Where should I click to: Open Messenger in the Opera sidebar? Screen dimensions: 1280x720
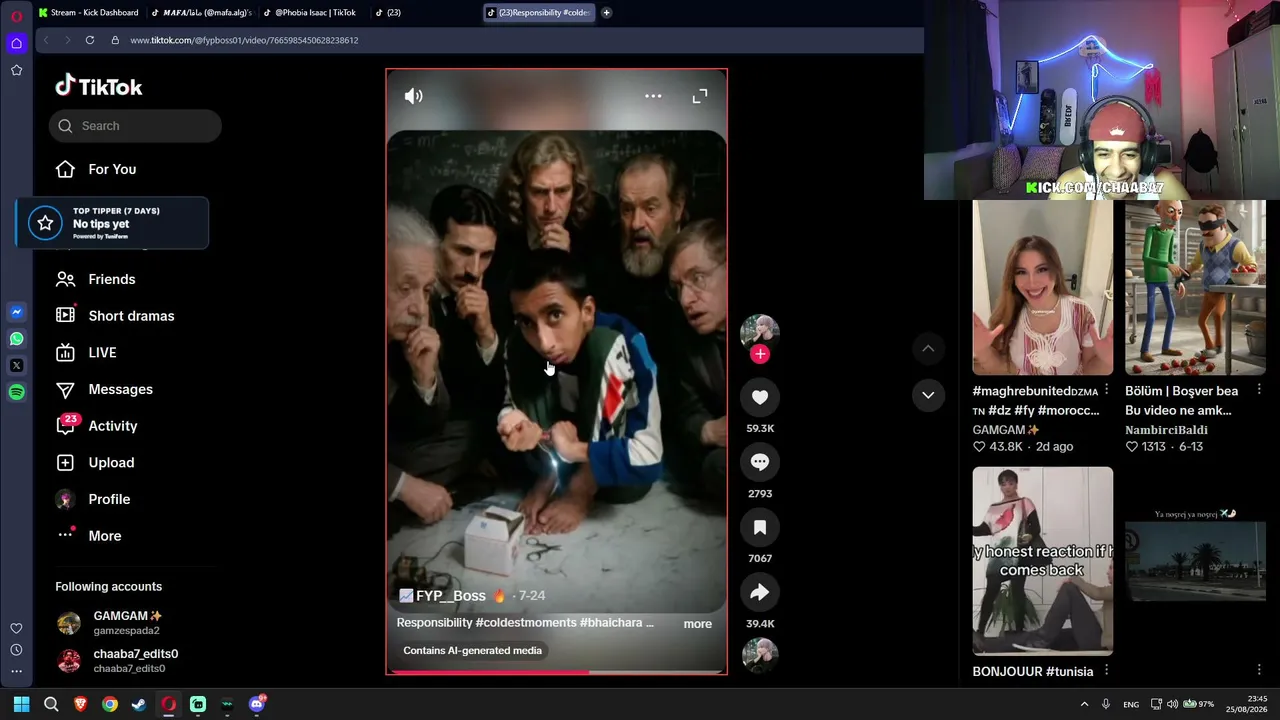(16, 312)
